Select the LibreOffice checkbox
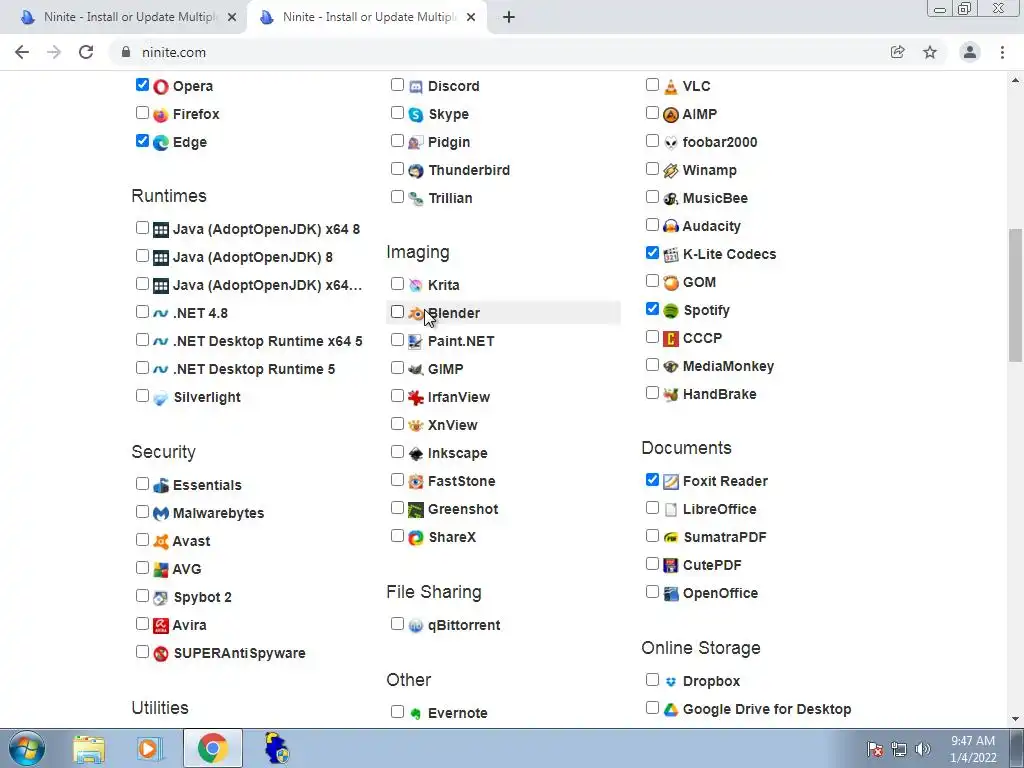The height and width of the screenshot is (768, 1024). [652, 508]
